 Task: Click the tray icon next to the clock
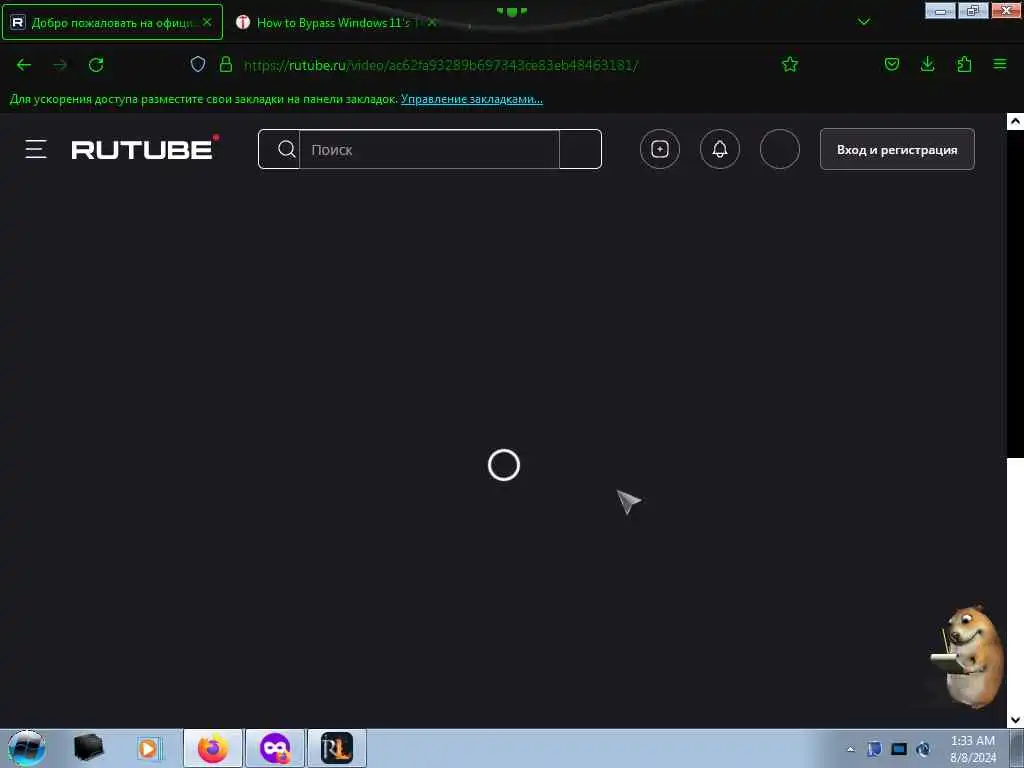923,749
